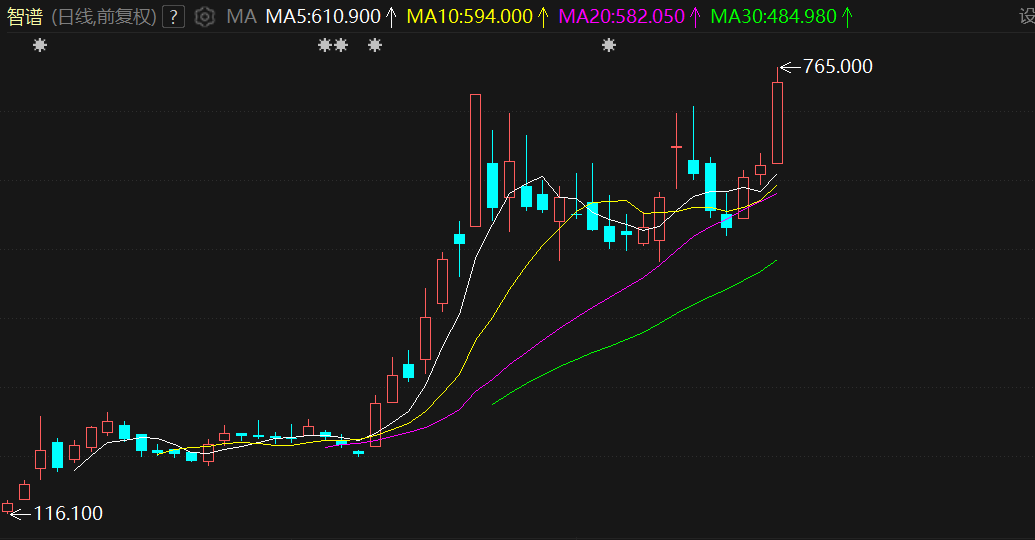
Task: Open the MA indicator type selector
Action: (x=241, y=16)
